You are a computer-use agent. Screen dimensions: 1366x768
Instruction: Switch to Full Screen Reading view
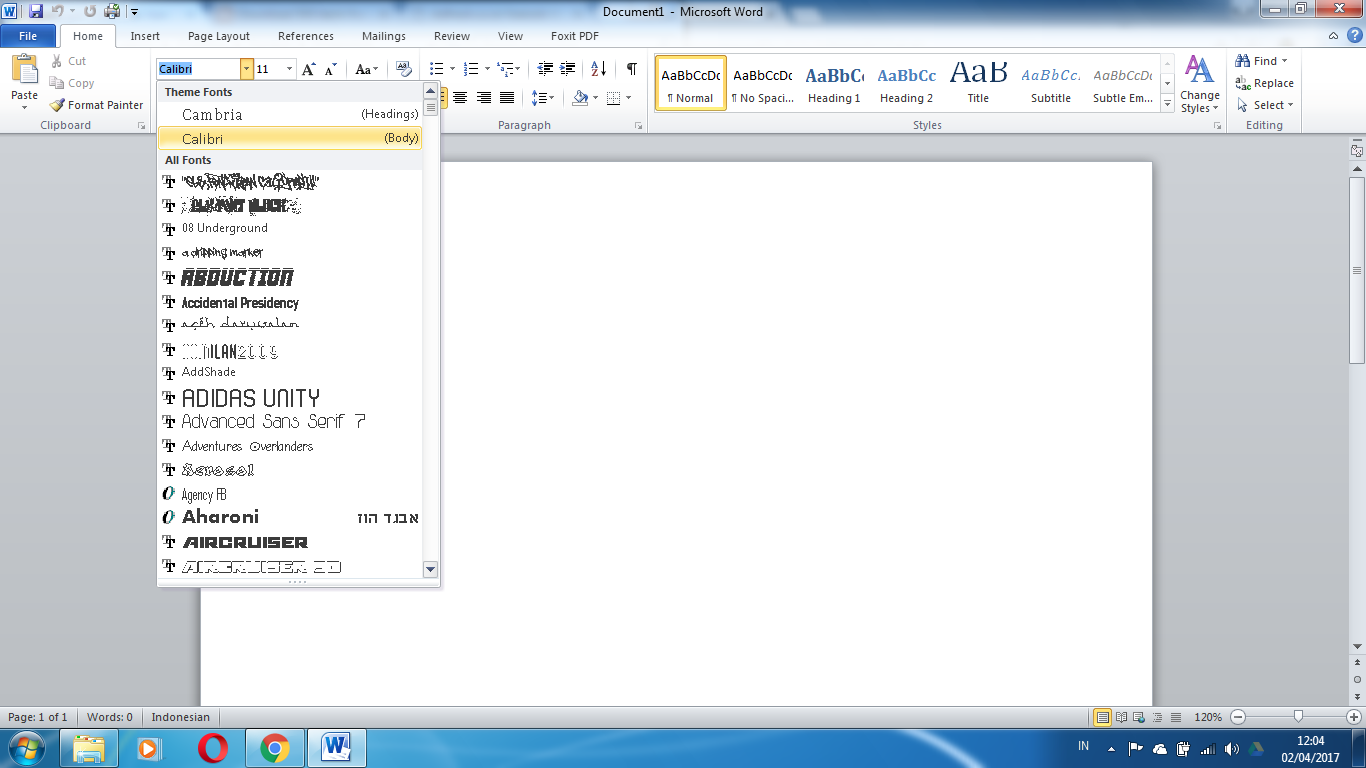click(1122, 717)
